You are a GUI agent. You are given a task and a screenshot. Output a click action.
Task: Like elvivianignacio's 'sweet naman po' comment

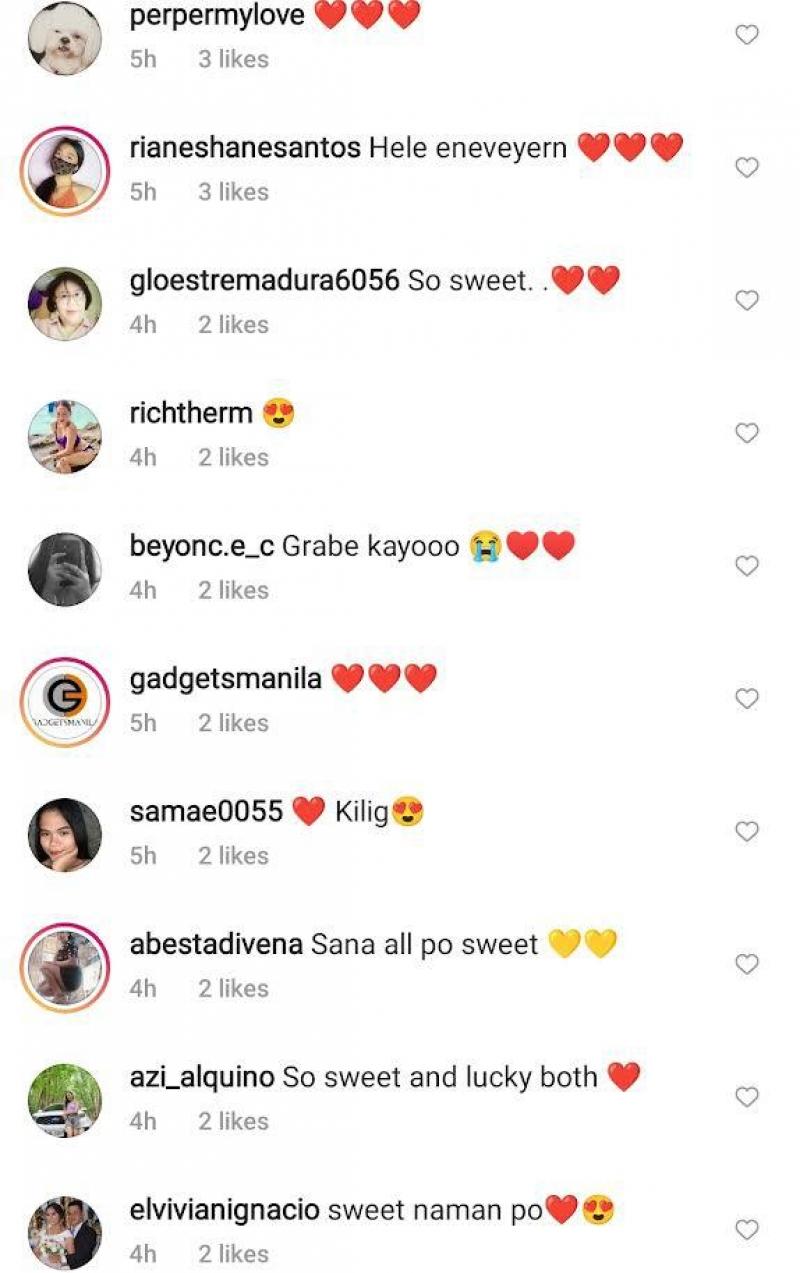pos(747,1229)
